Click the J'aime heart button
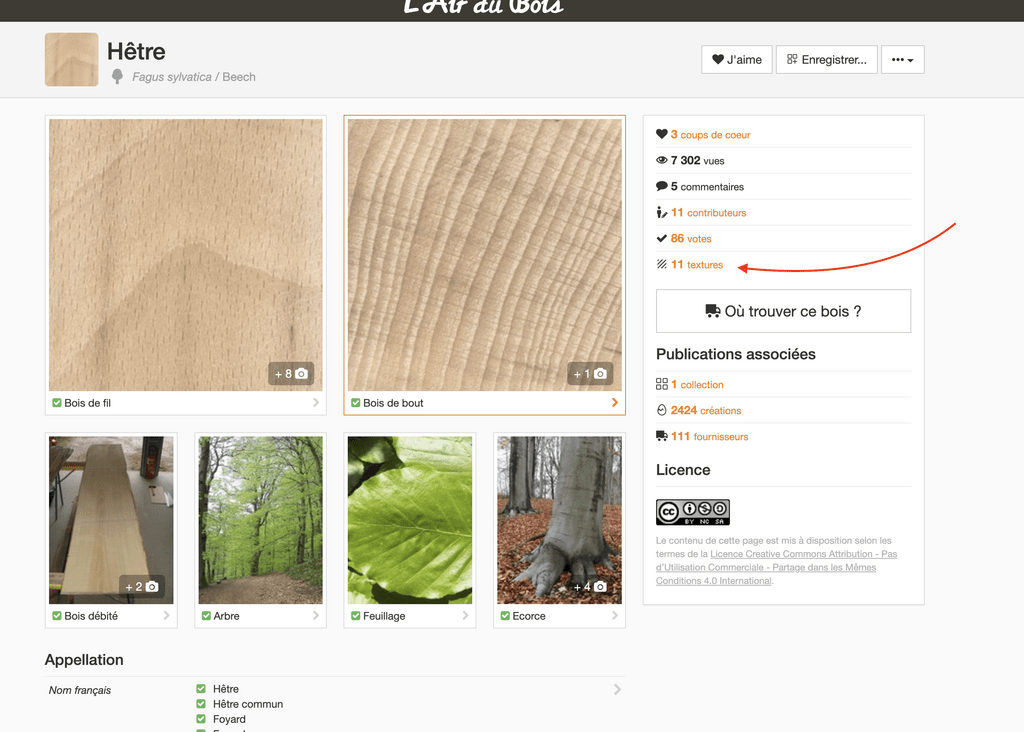1024x732 pixels. point(737,59)
